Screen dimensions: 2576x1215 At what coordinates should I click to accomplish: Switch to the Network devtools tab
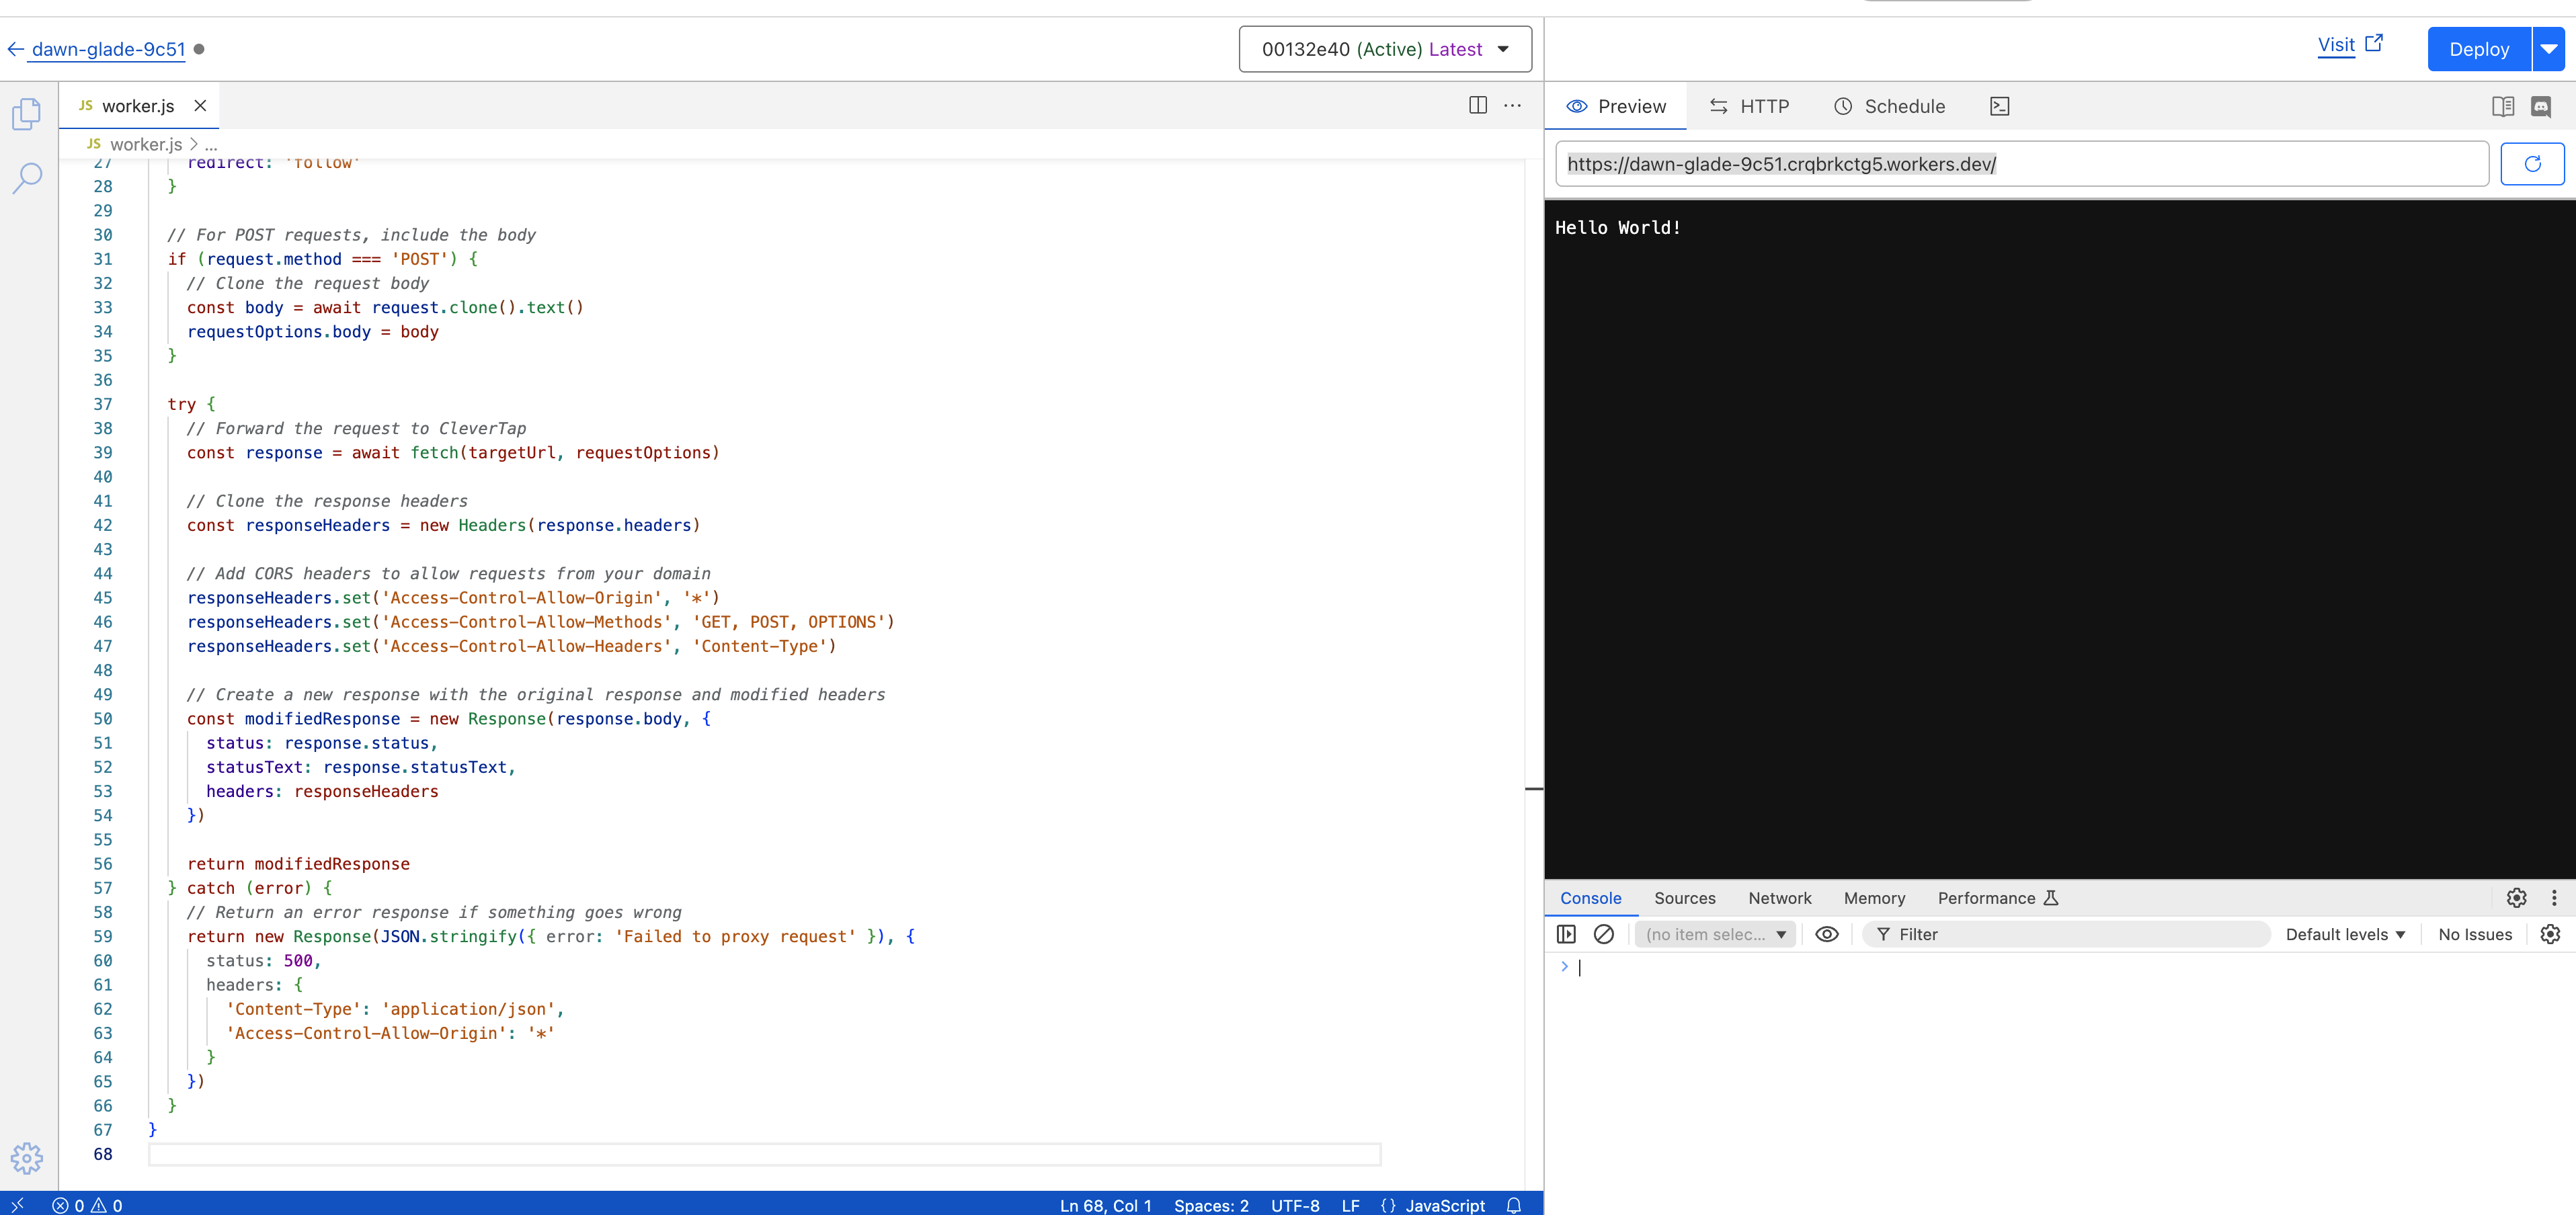pyautogui.click(x=1779, y=898)
